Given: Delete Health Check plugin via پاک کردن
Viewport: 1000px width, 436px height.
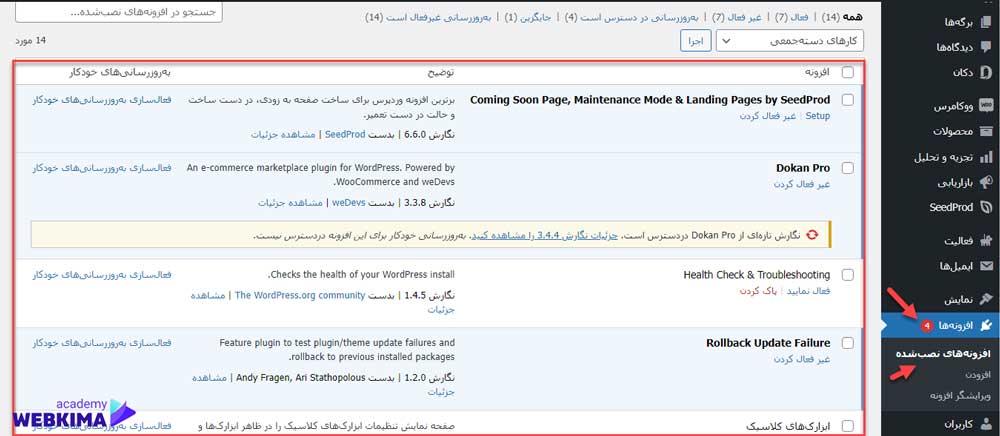Looking at the screenshot, I should click(x=759, y=291).
